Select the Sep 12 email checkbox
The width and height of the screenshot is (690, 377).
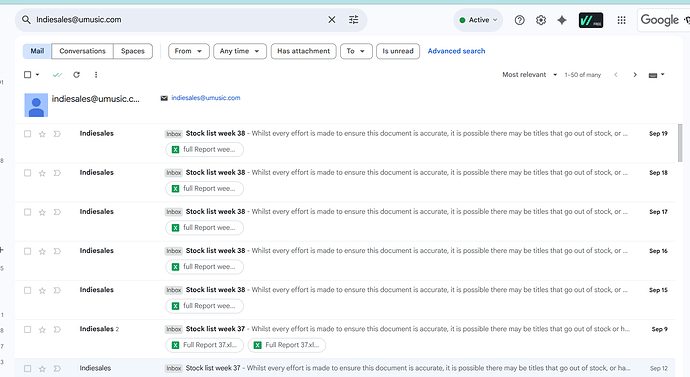point(27,369)
